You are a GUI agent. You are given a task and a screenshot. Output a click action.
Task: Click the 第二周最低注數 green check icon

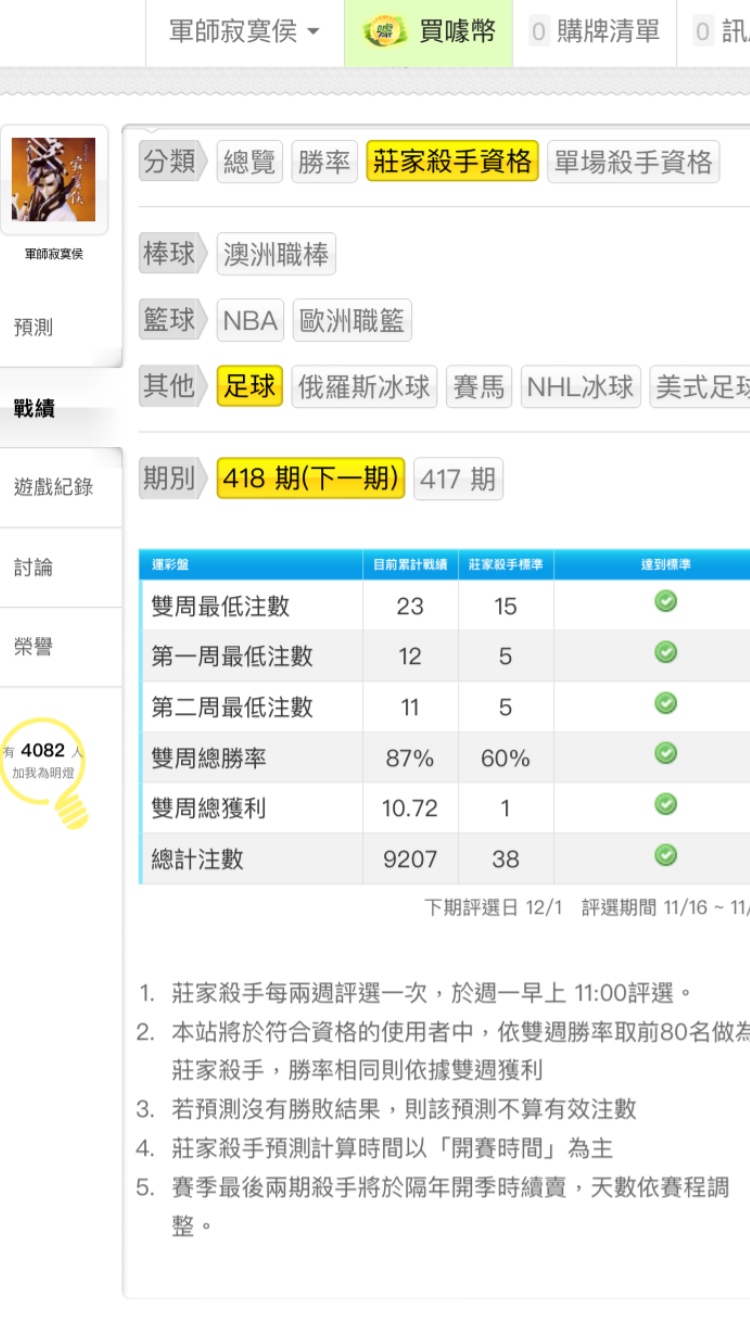(x=665, y=703)
